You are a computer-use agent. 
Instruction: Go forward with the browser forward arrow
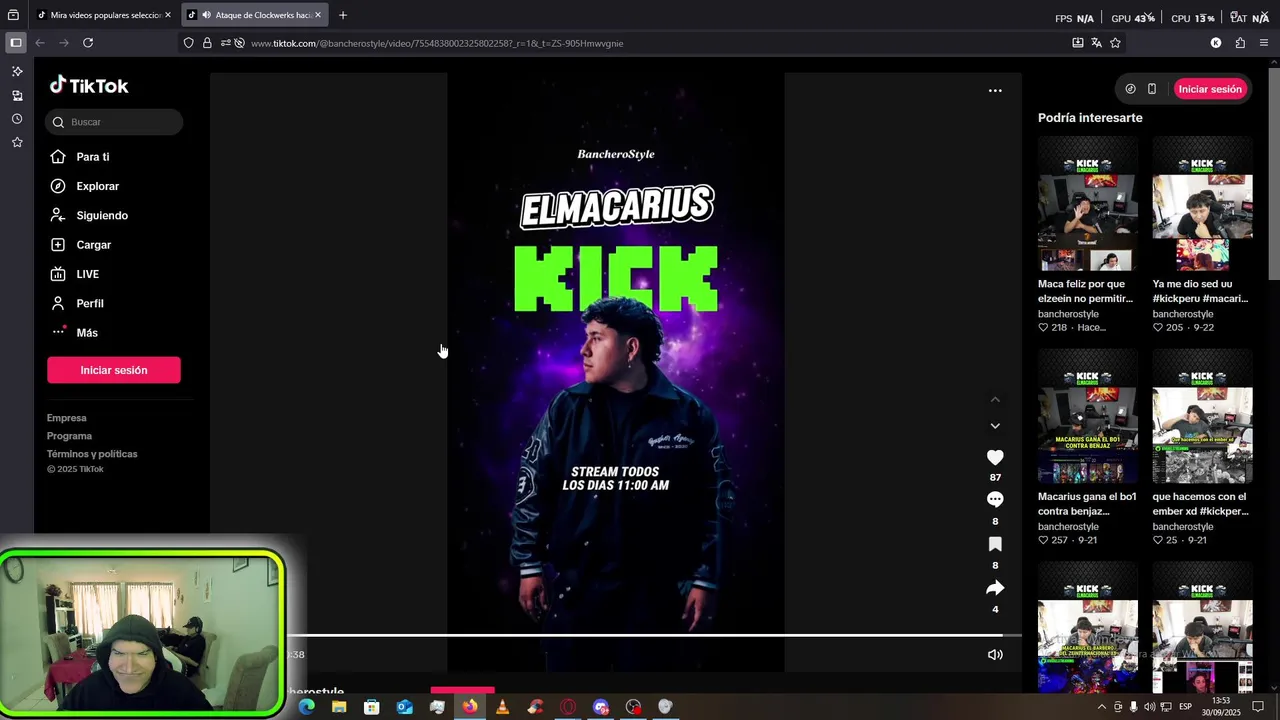[x=64, y=43]
